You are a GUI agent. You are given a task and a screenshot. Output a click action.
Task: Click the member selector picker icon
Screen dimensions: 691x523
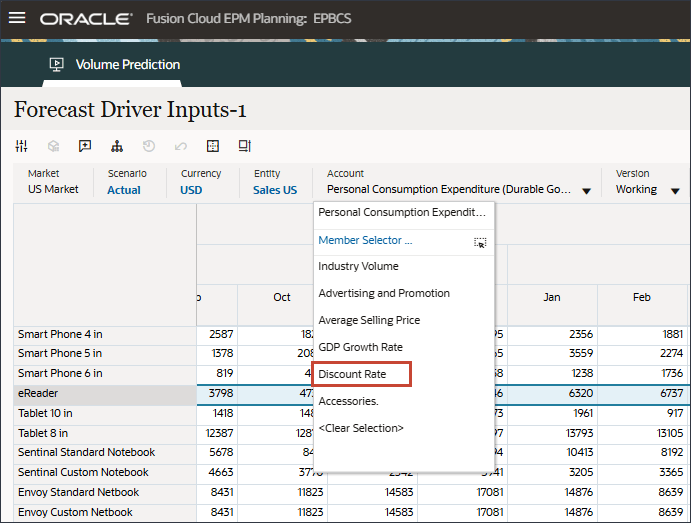pyautogui.click(x=480, y=242)
